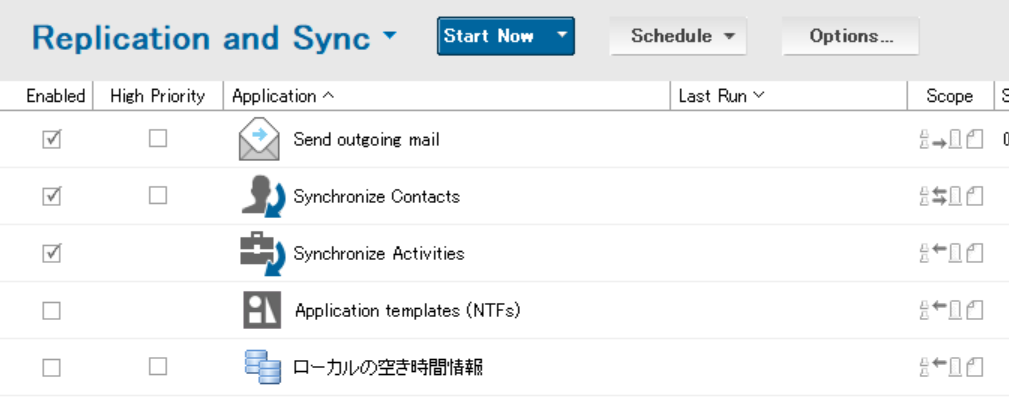Screen dimensions: 1009x397
Task: Click the Start Now button
Action: pyautogui.click(x=489, y=35)
